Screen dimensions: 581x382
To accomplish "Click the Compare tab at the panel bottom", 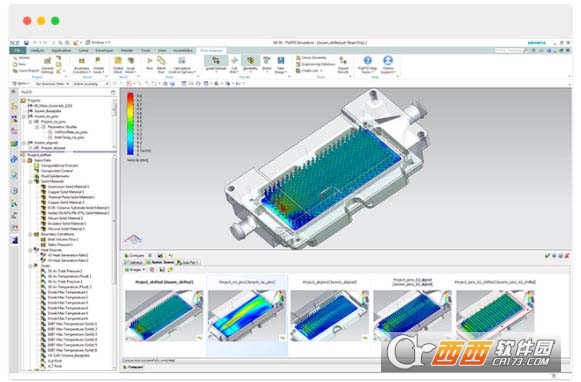I will coord(133,367).
